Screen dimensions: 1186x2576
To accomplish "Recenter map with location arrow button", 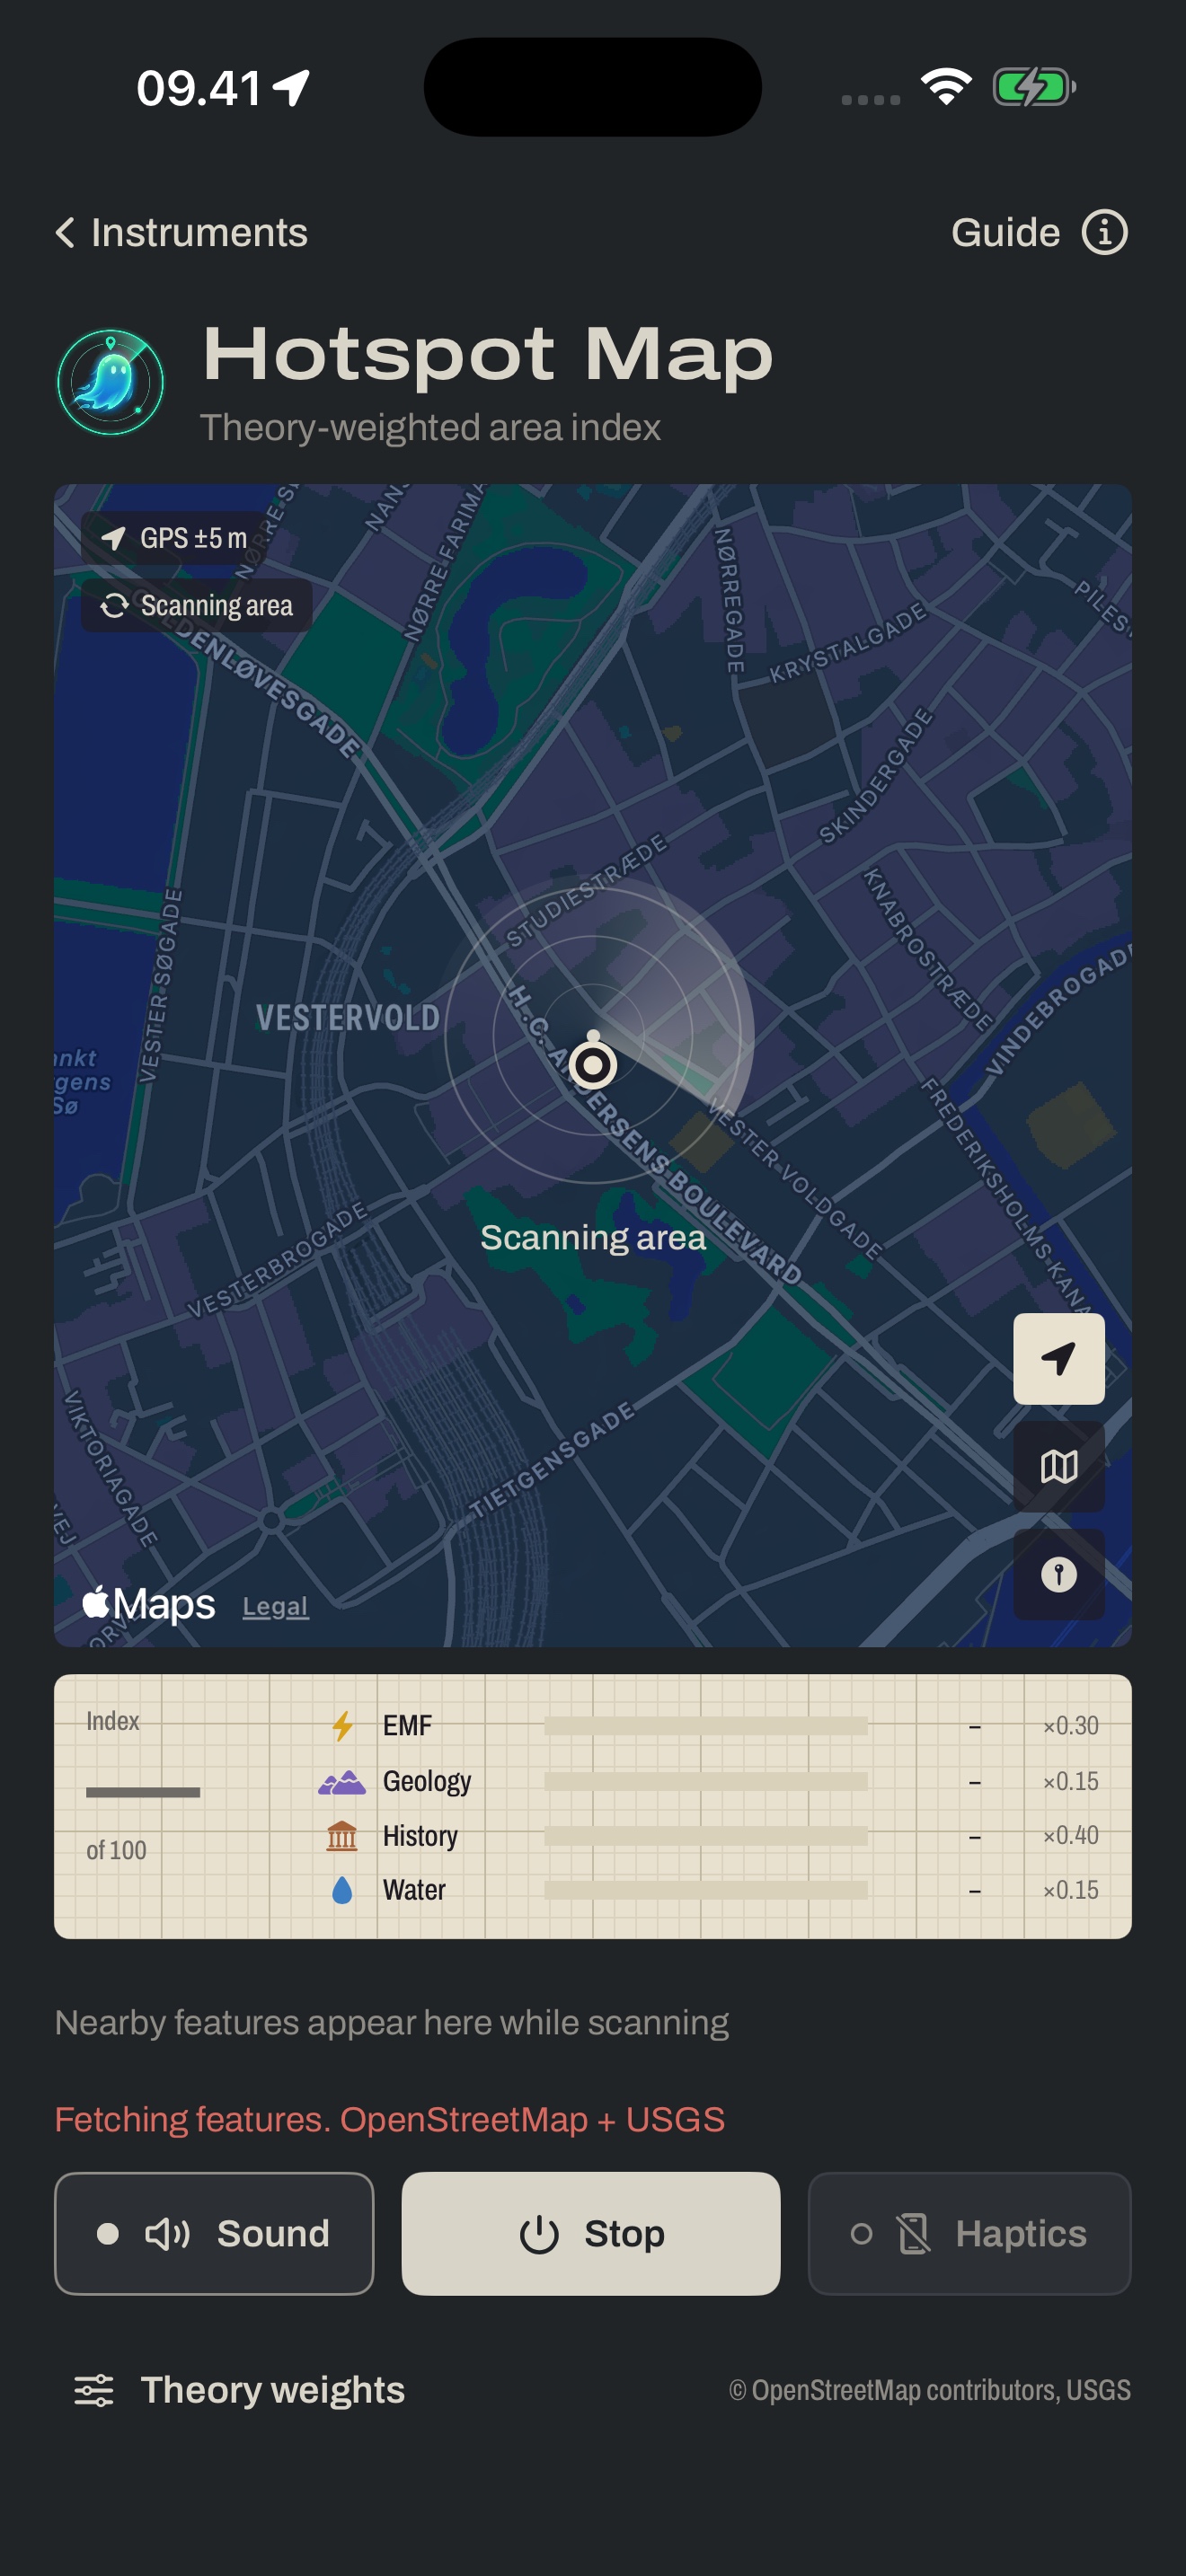I will coord(1059,1358).
